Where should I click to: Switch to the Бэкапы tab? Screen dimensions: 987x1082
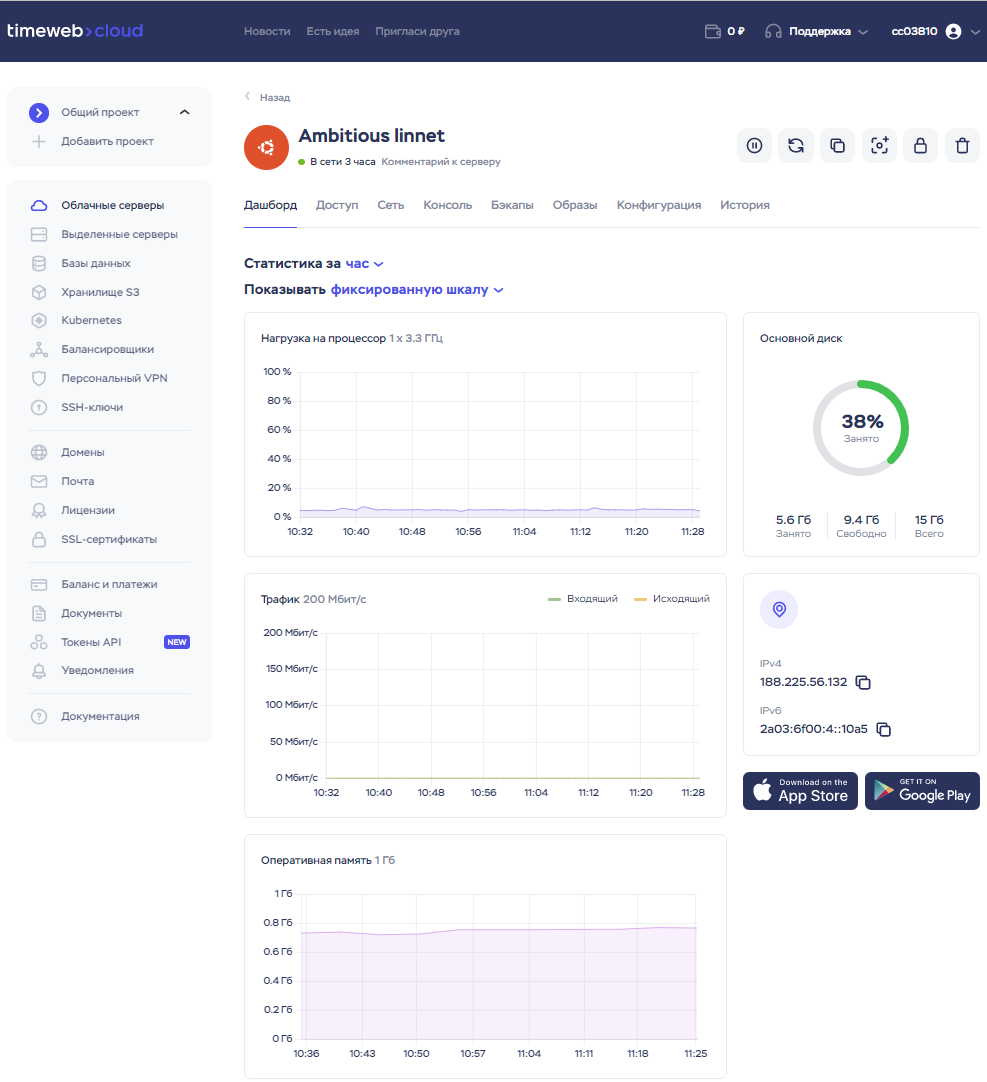pyautogui.click(x=512, y=205)
